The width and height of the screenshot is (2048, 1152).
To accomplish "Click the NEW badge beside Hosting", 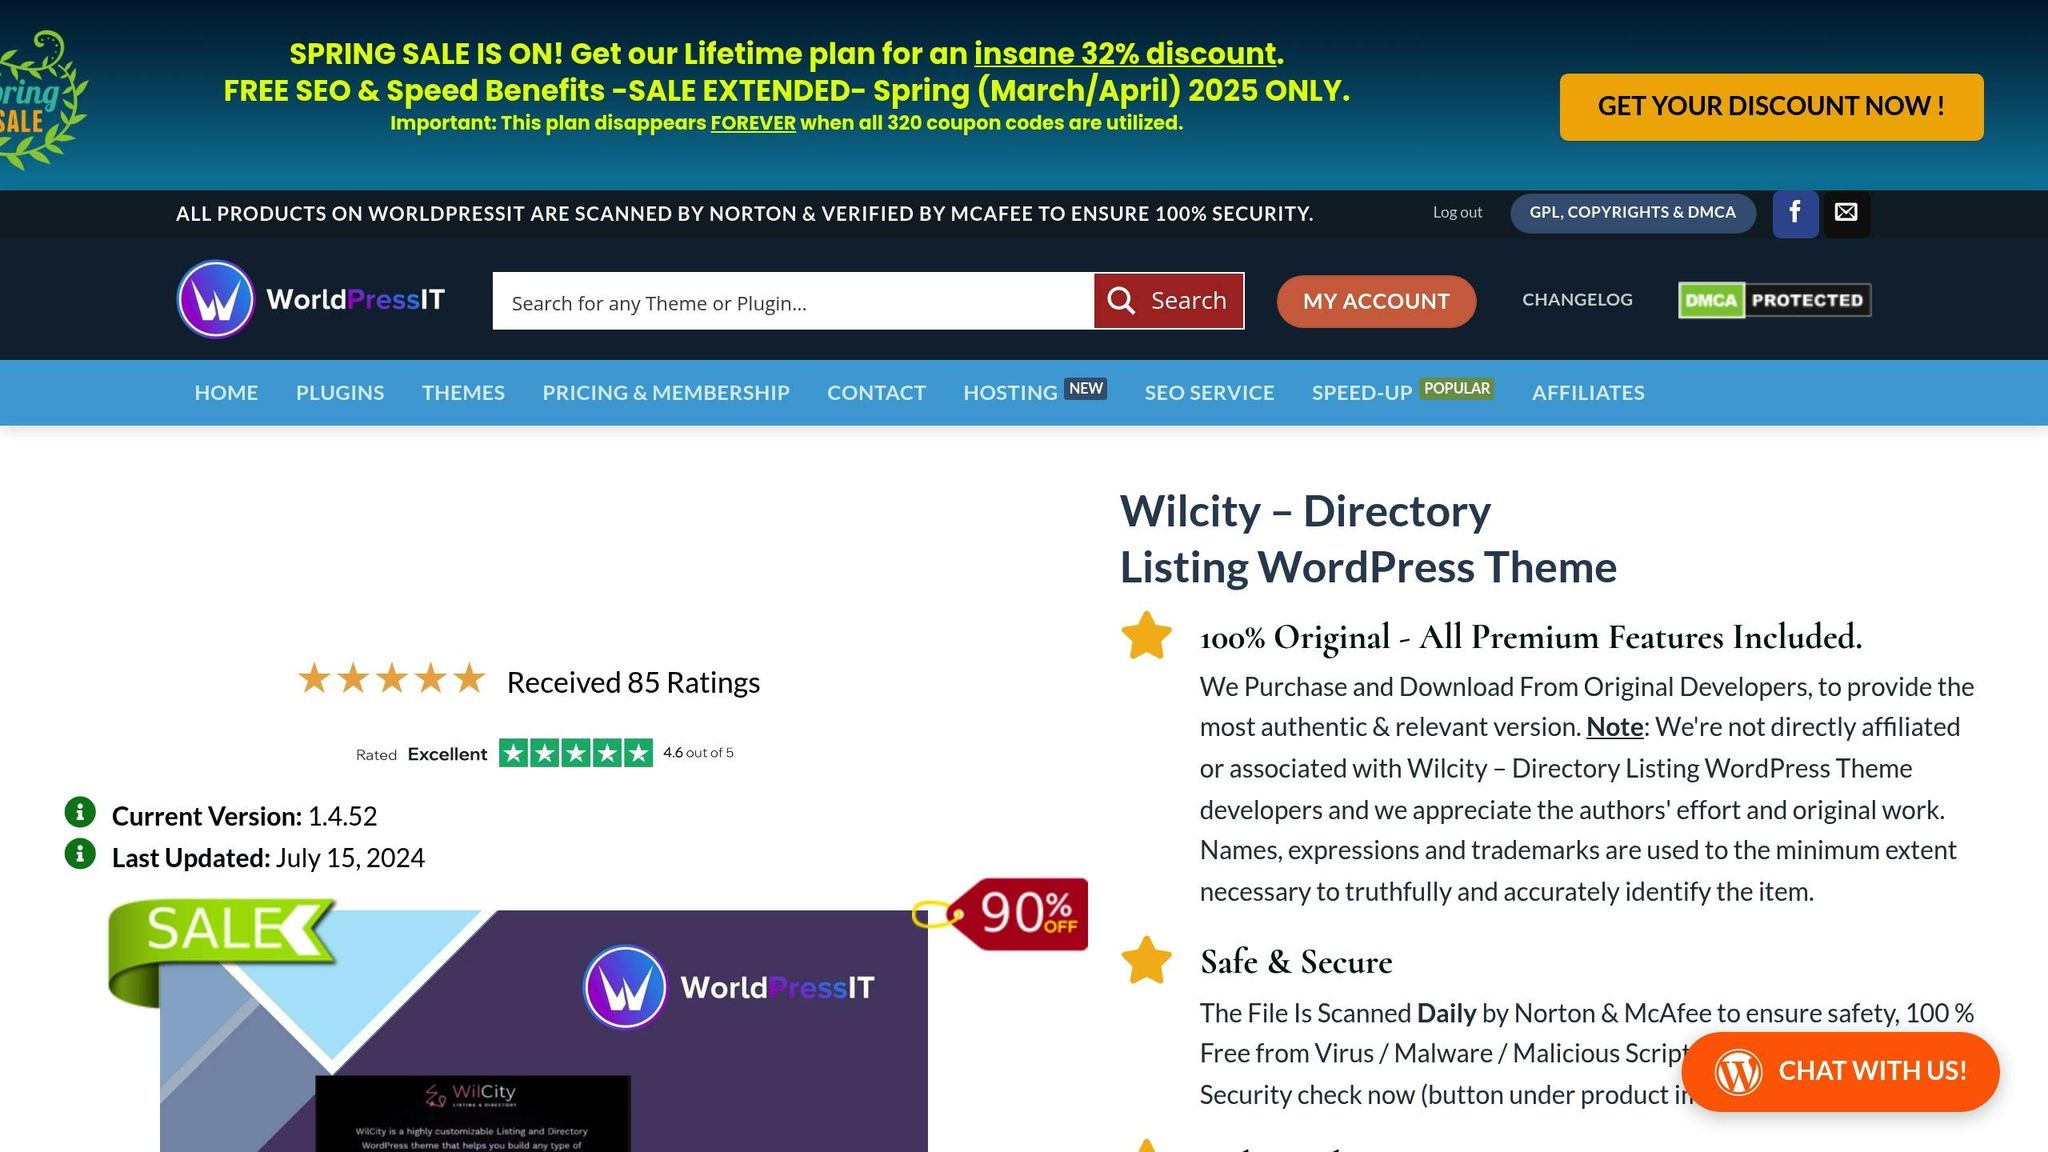I will (1086, 388).
